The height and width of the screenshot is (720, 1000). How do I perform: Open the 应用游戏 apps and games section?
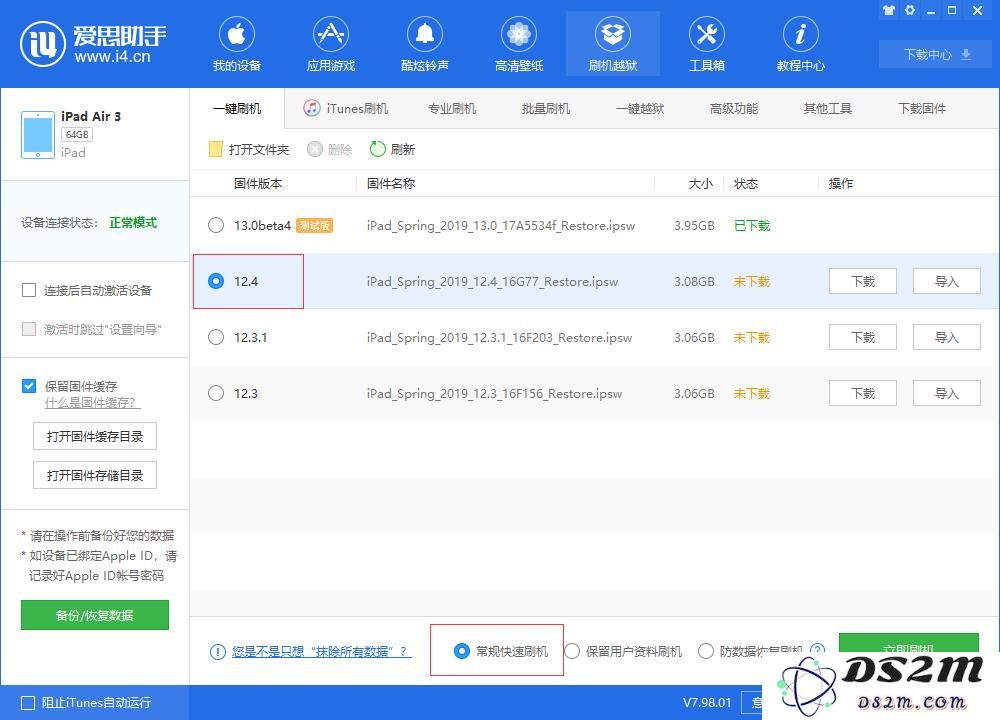pyautogui.click(x=330, y=45)
